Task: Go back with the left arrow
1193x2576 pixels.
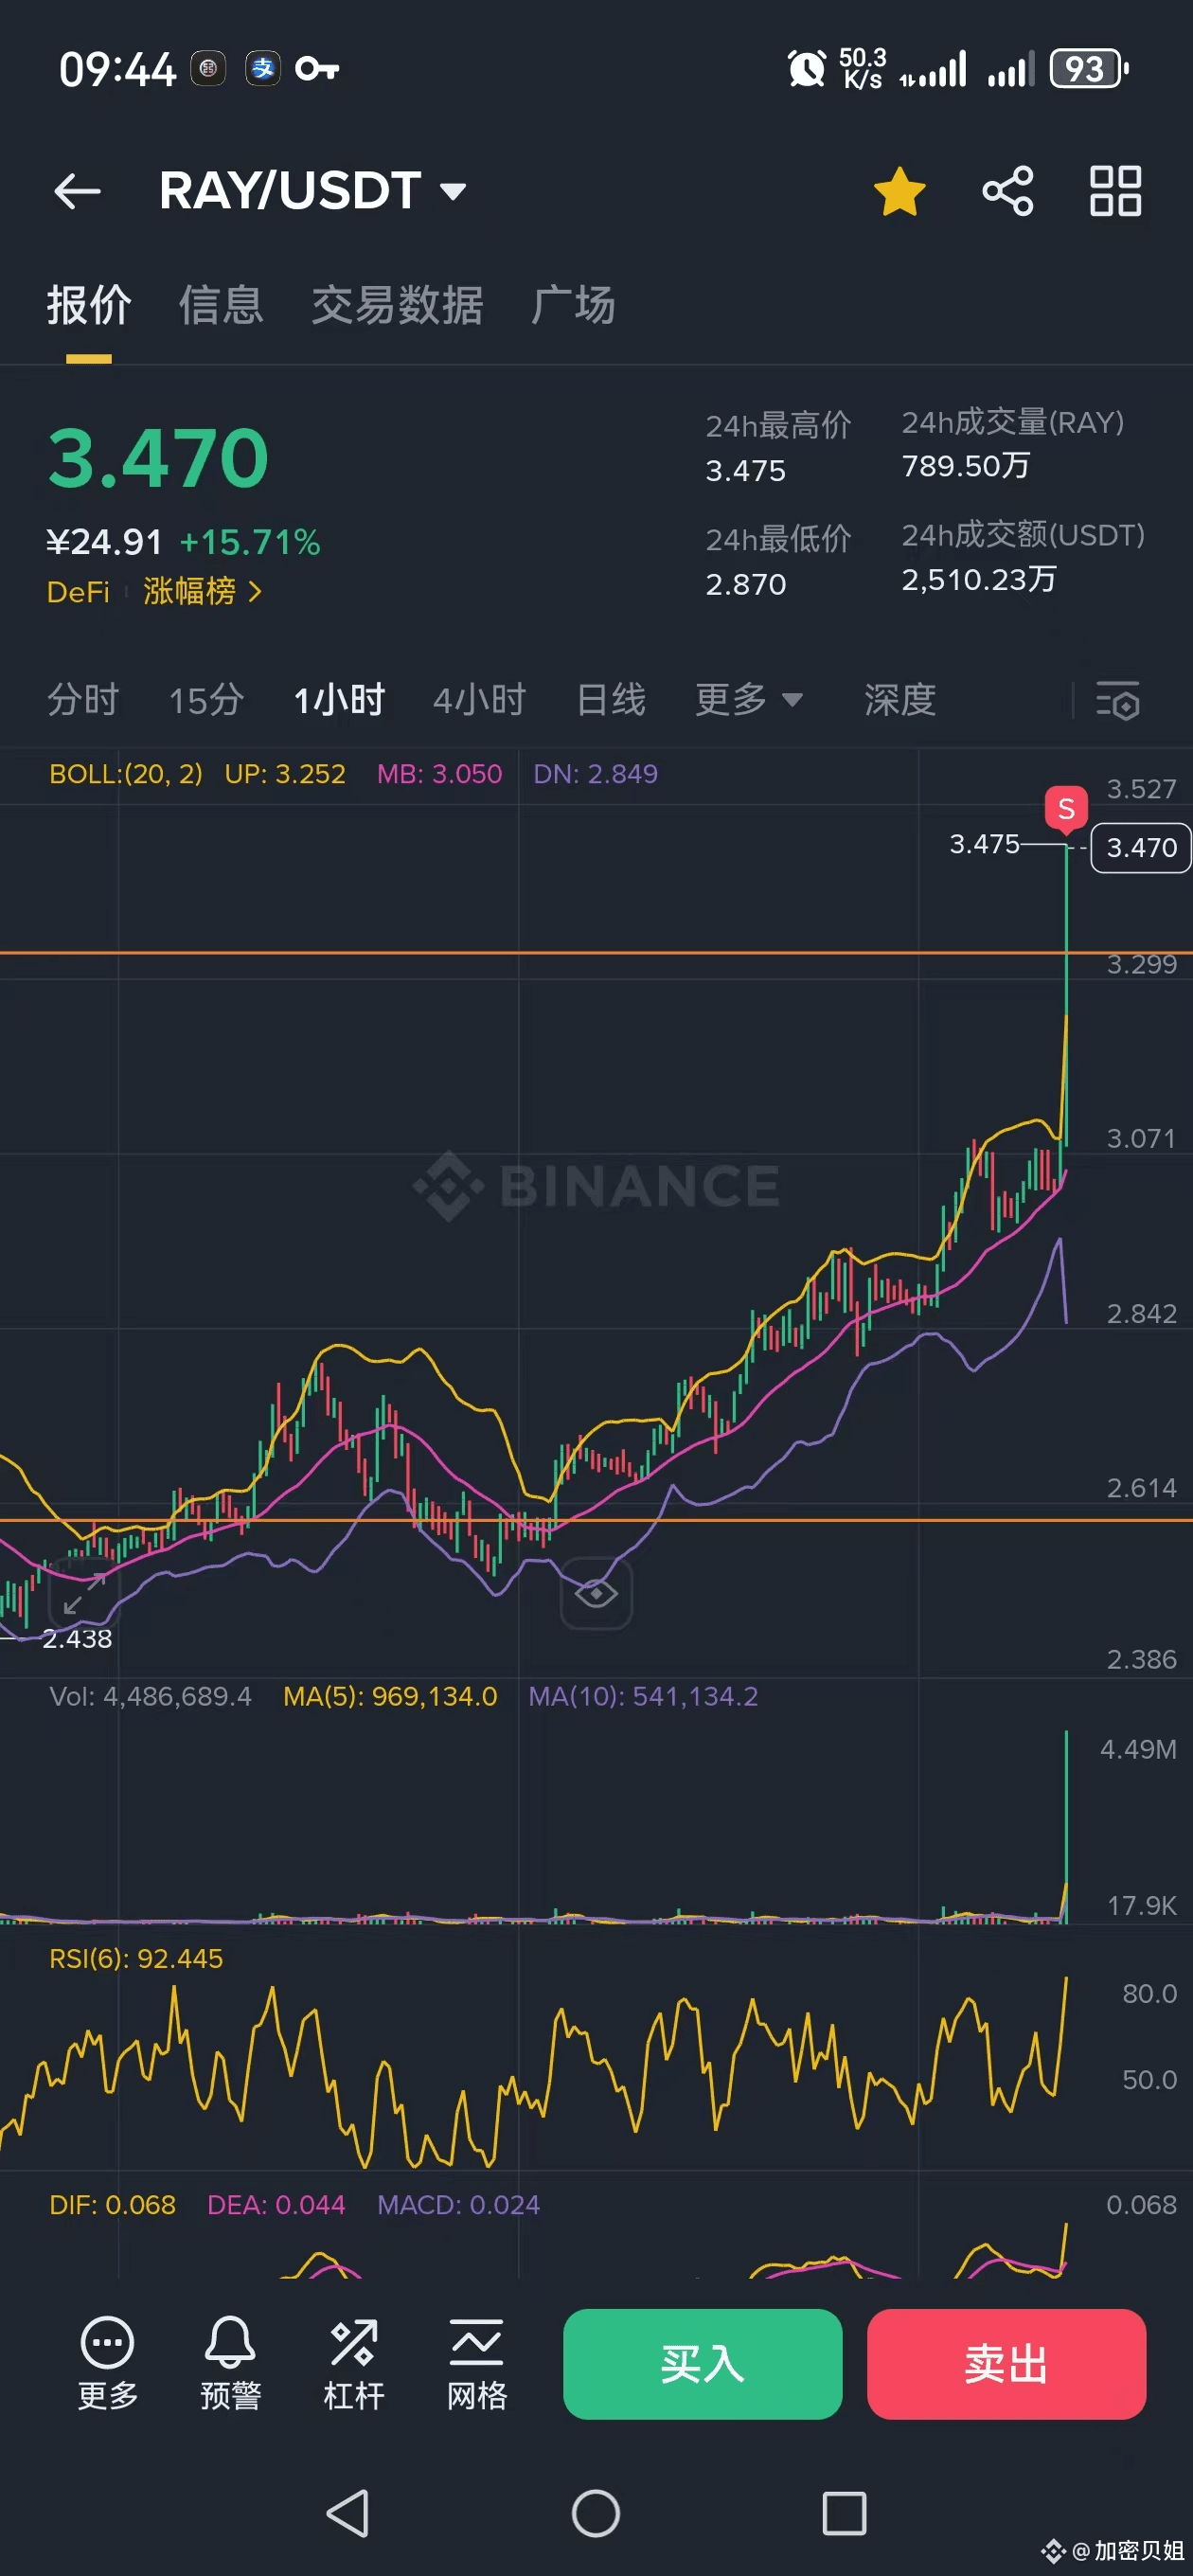Action: pyautogui.click(x=77, y=191)
